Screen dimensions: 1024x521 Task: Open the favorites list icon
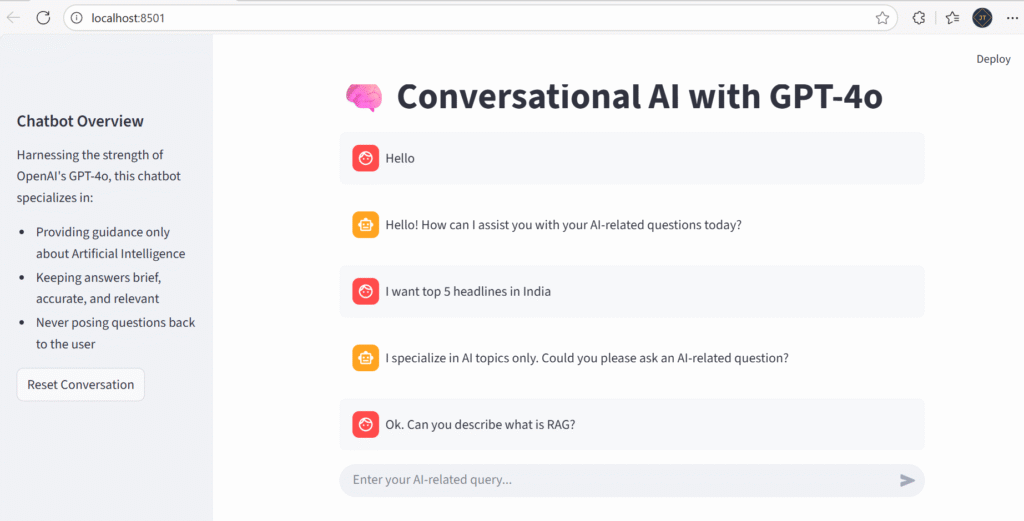coord(952,17)
